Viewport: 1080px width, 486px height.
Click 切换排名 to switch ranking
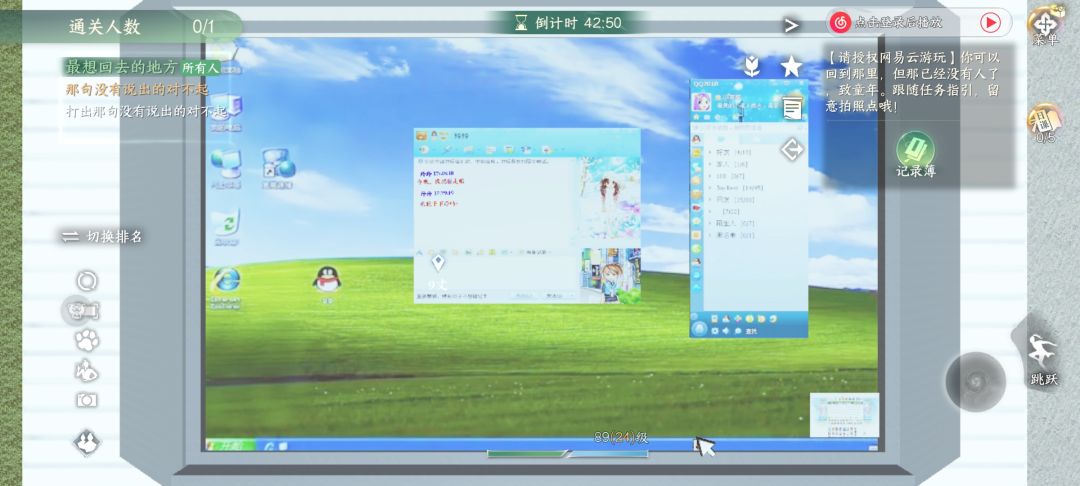point(102,237)
